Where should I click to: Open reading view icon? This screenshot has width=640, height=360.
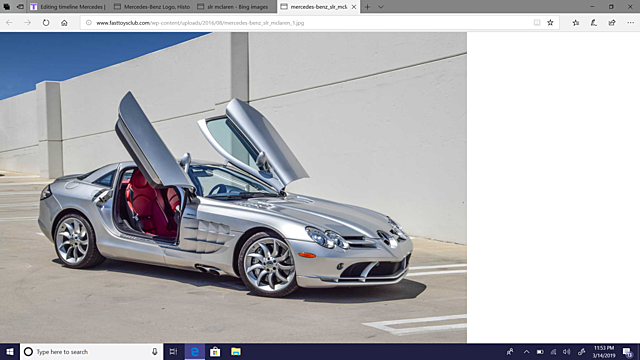537,23
